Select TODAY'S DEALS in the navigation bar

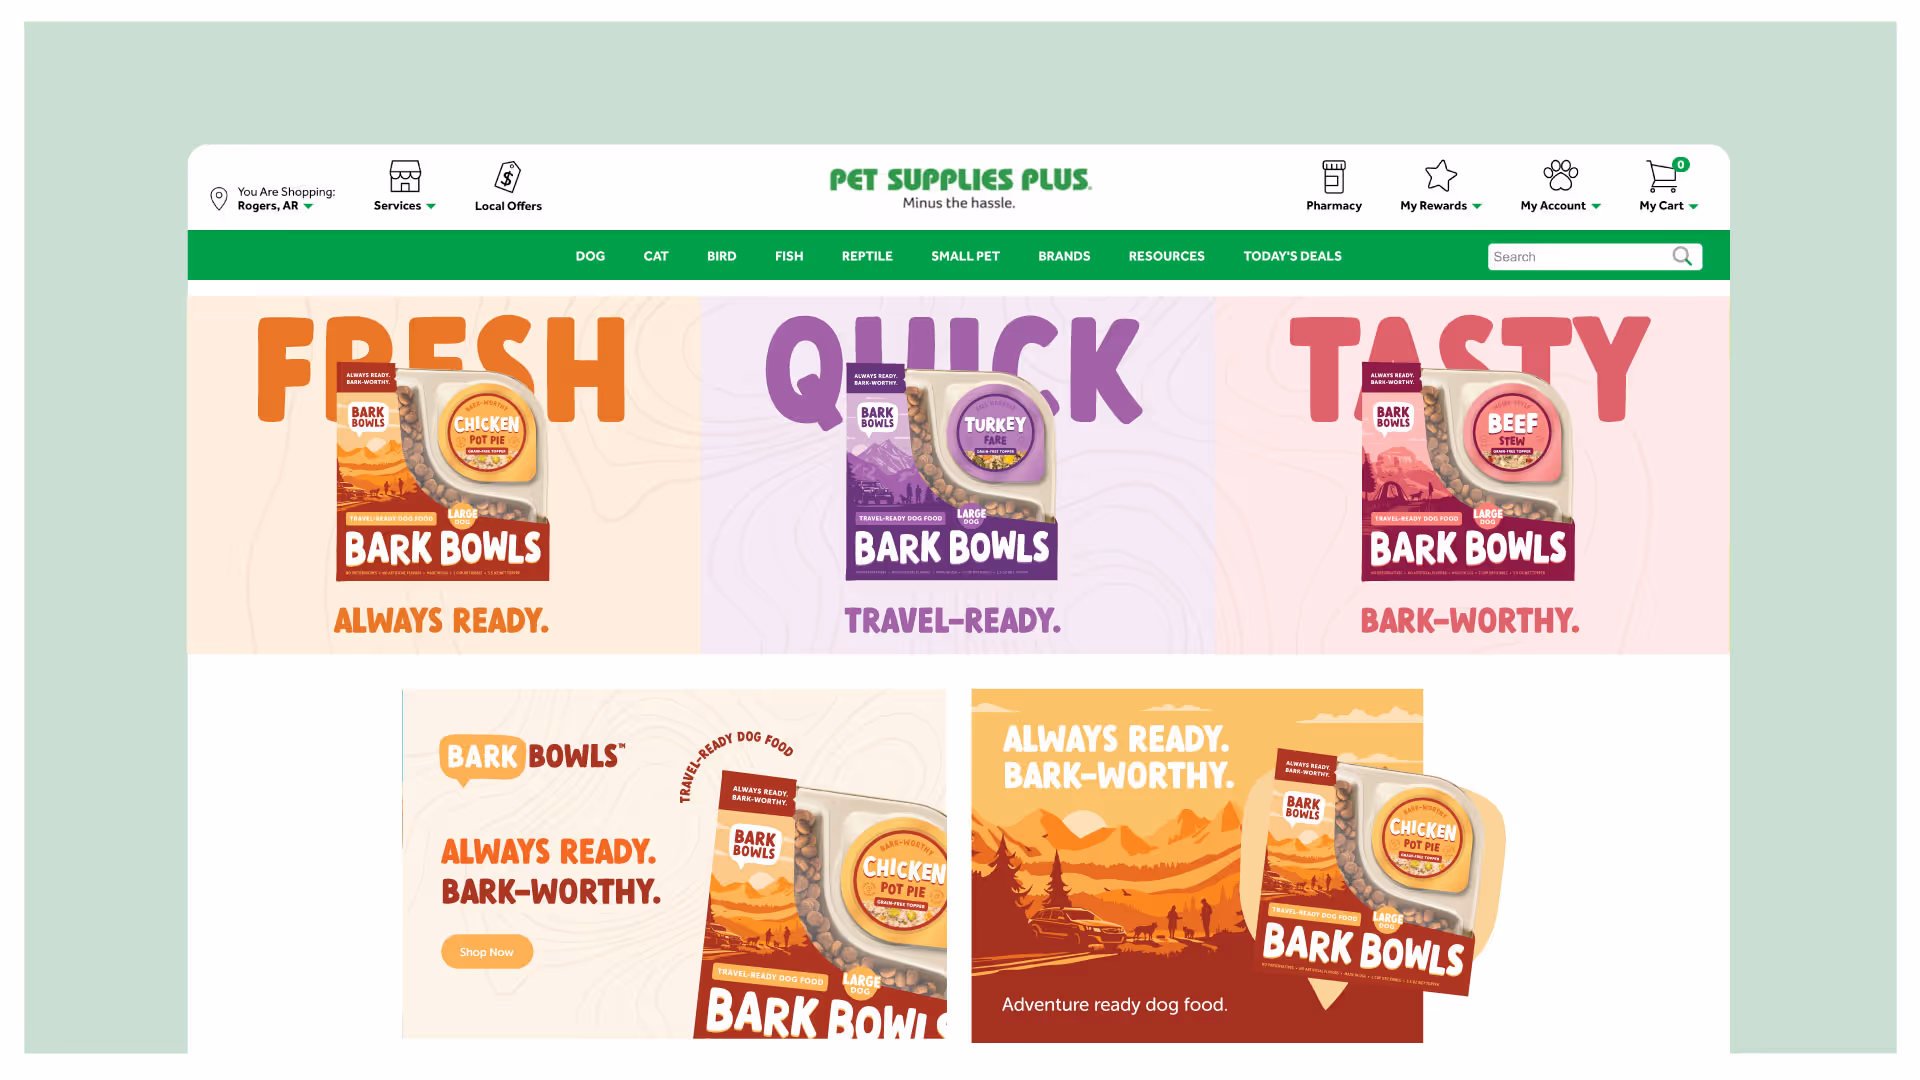[x=1292, y=256]
